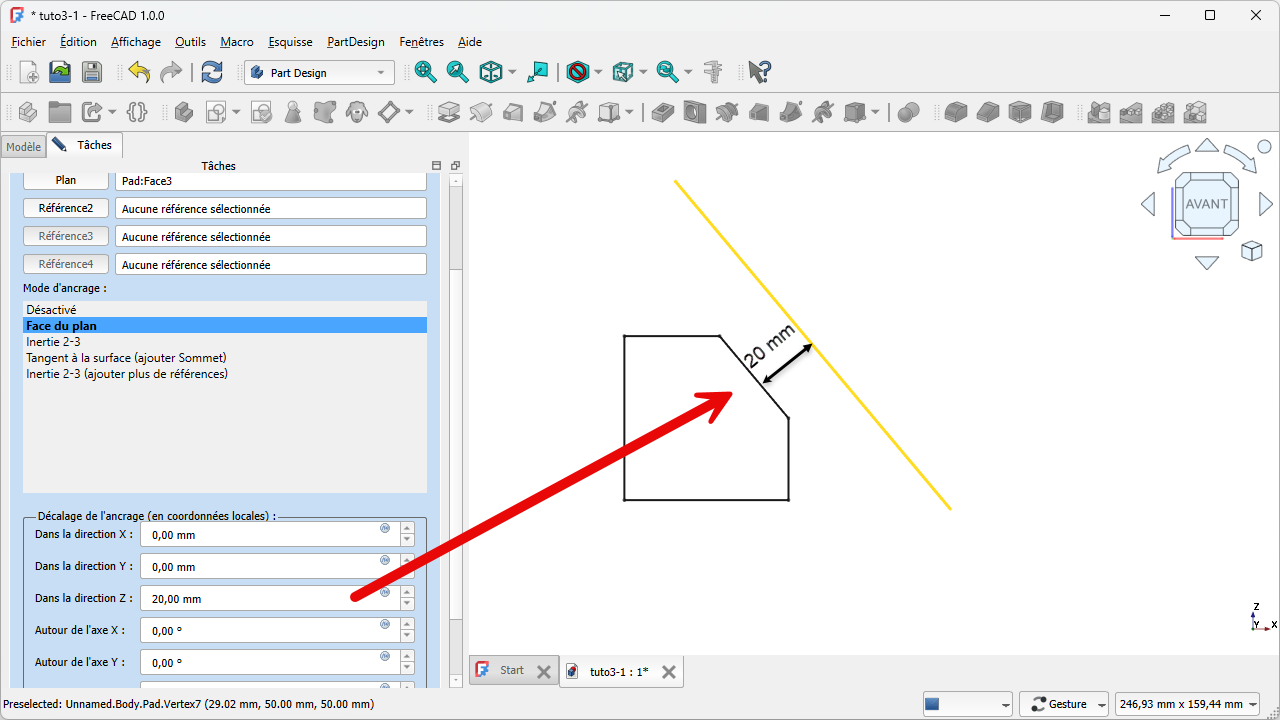Click the new document icon
This screenshot has width=1280, height=720.
[29, 72]
